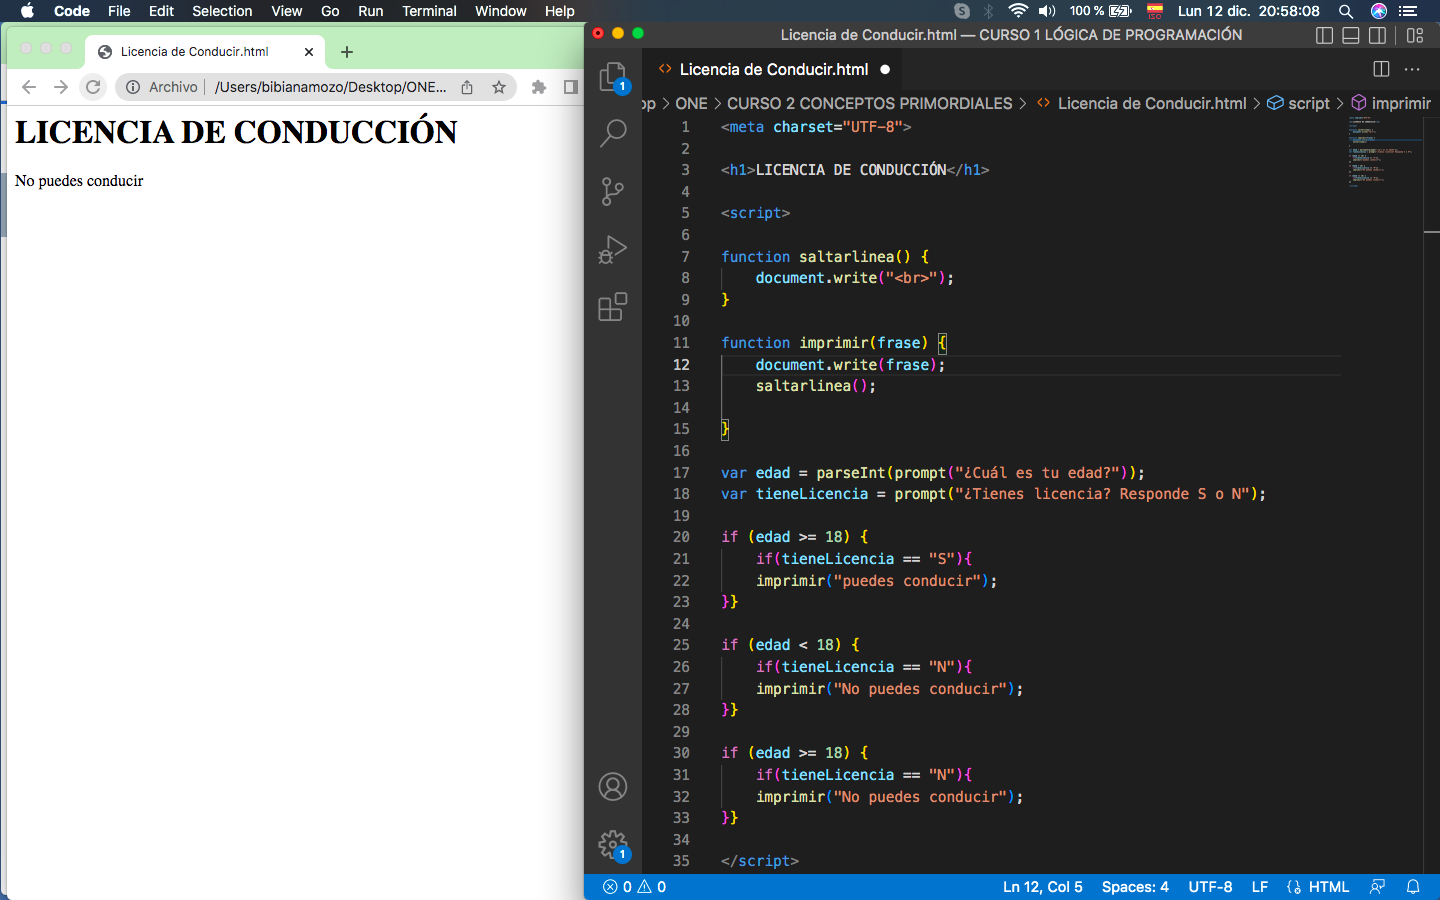Open the volume control in the menu bar
The width and height of the screenshot is (1440, 900).
pyautogui.click(x=1047, y=11)
